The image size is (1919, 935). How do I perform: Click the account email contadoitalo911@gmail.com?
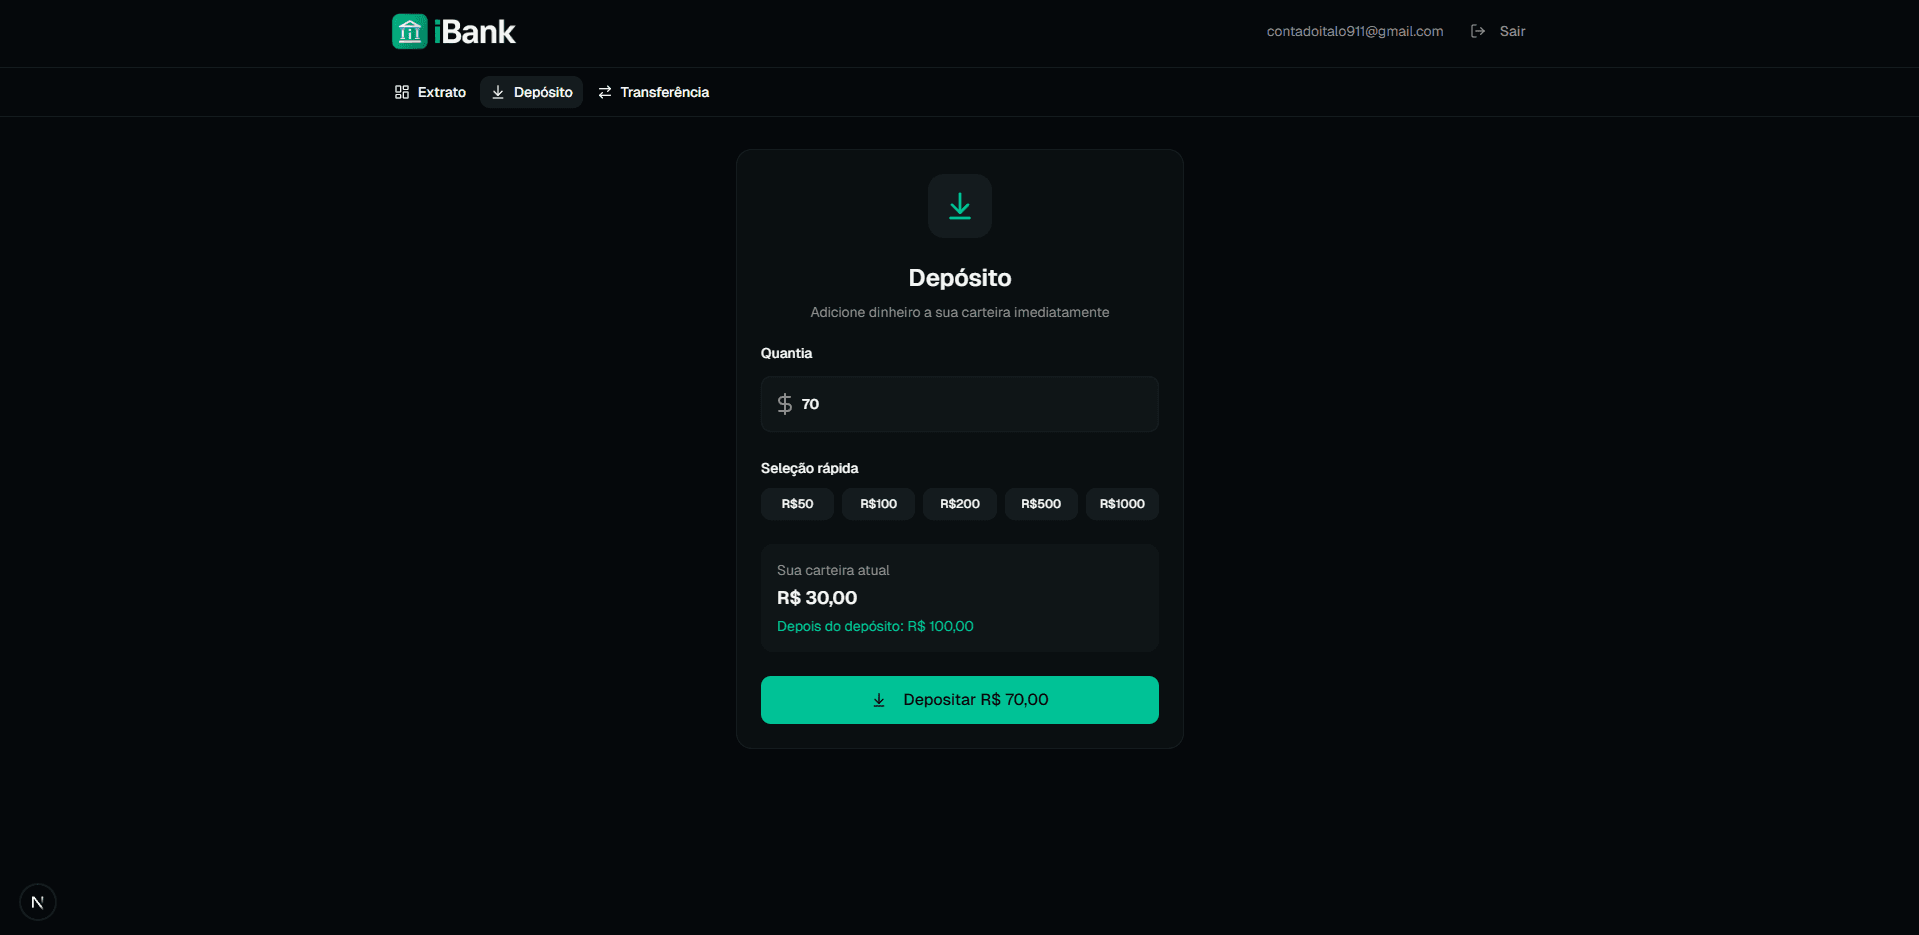click(1354, 31)
